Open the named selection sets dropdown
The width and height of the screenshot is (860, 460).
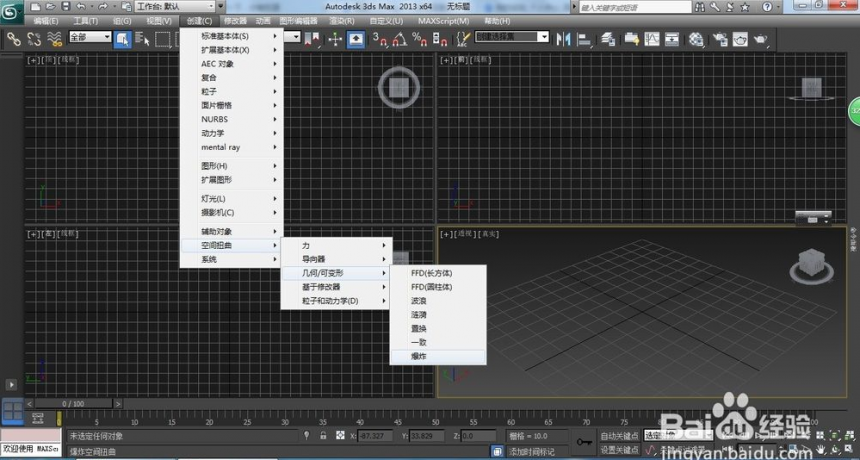511,37
